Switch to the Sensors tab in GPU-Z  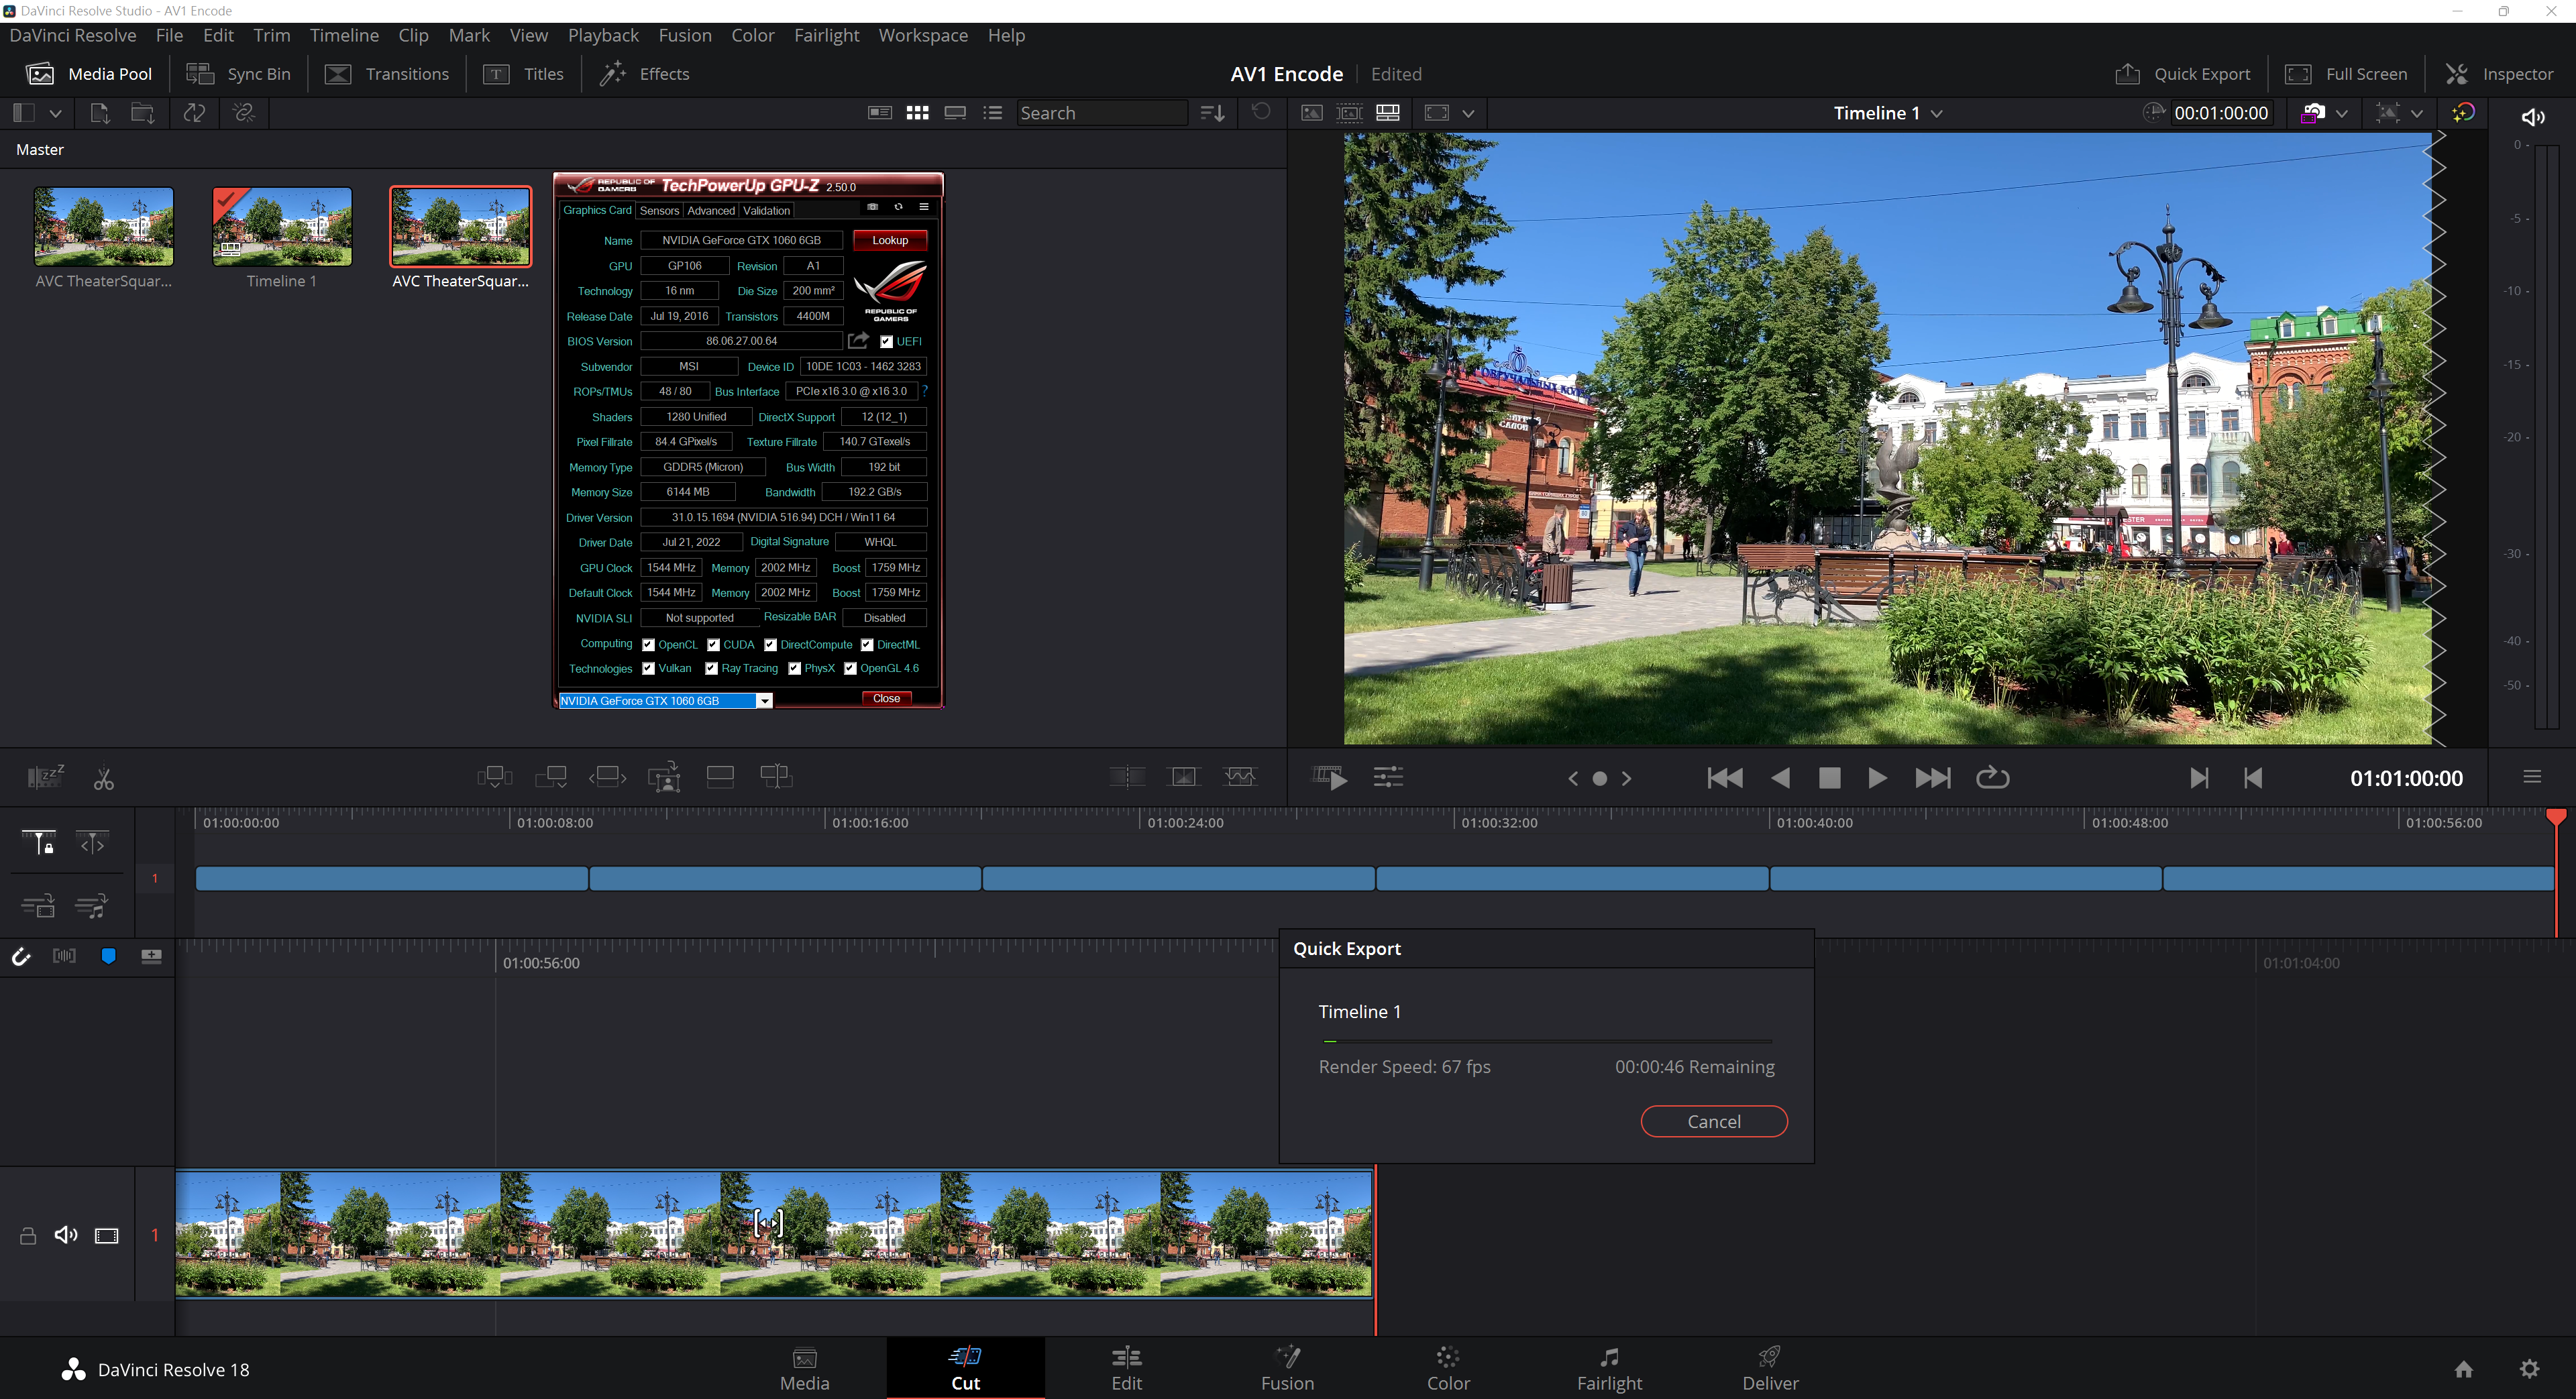(x=659, y=211)
